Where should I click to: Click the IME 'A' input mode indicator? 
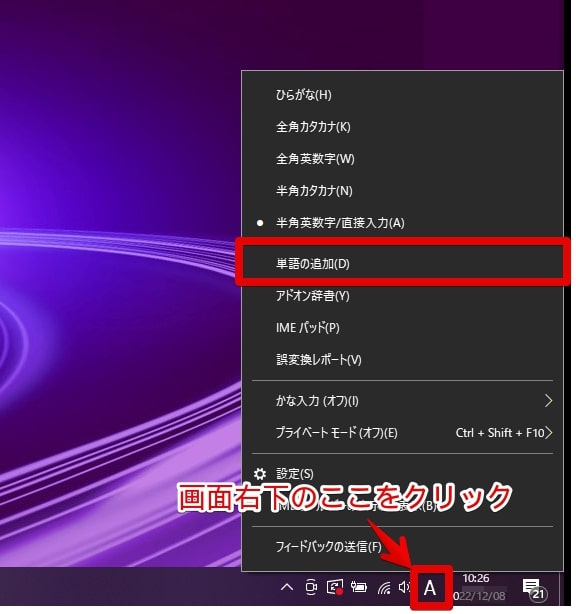point(430,588)
